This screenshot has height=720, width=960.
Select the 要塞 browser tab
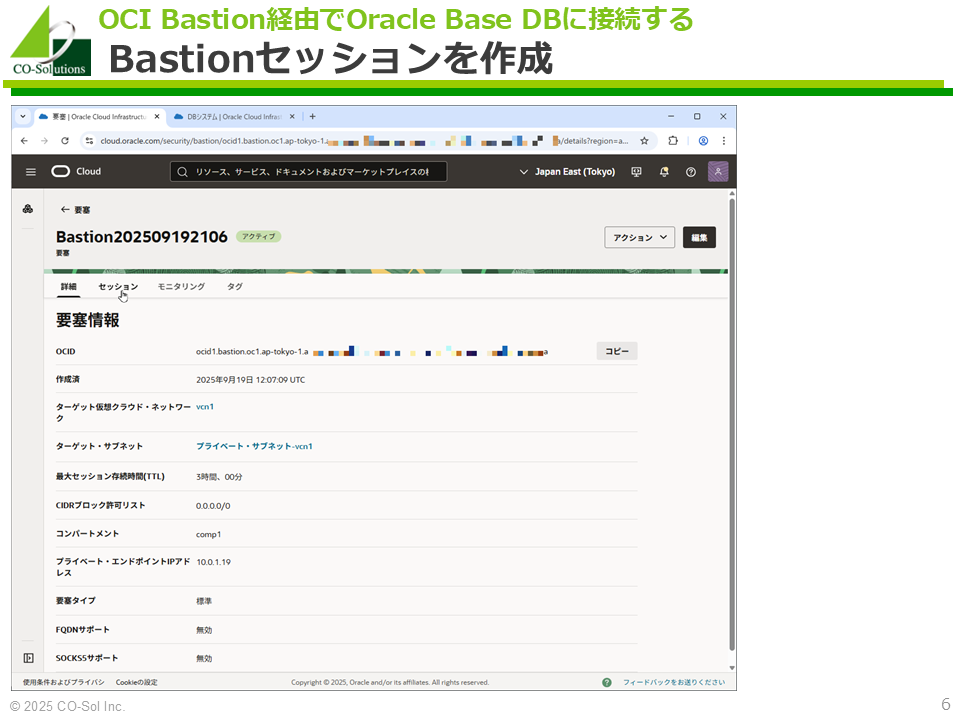(x=99, y=116)
